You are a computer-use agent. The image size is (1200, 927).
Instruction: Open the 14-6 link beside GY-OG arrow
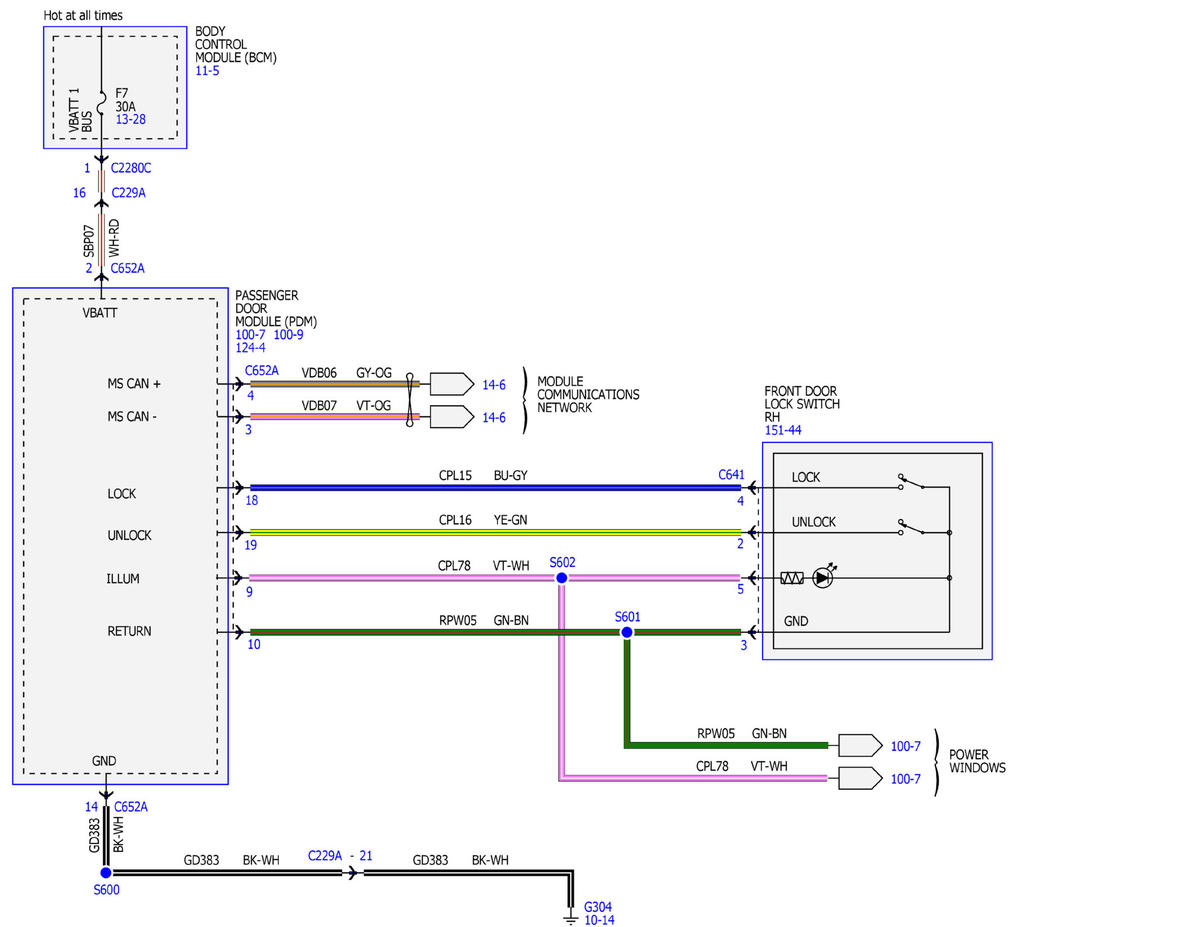(x=494, y=384)
